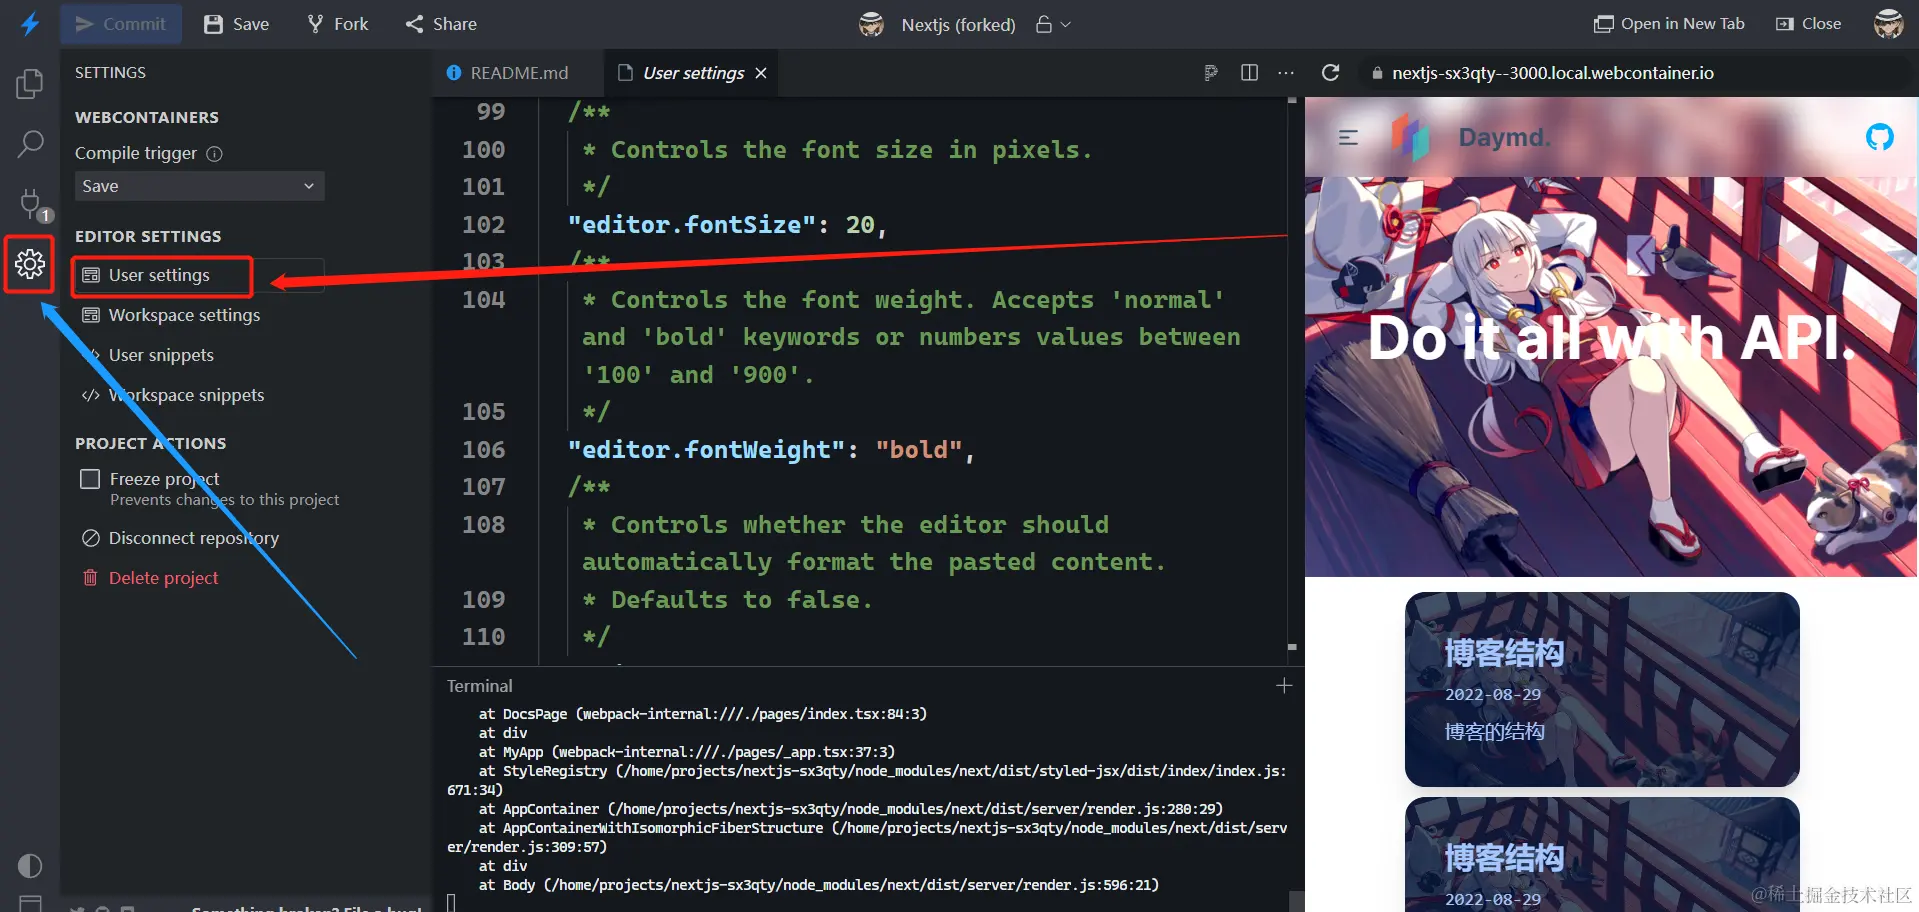Click Disconnect repository

point(180,538)
